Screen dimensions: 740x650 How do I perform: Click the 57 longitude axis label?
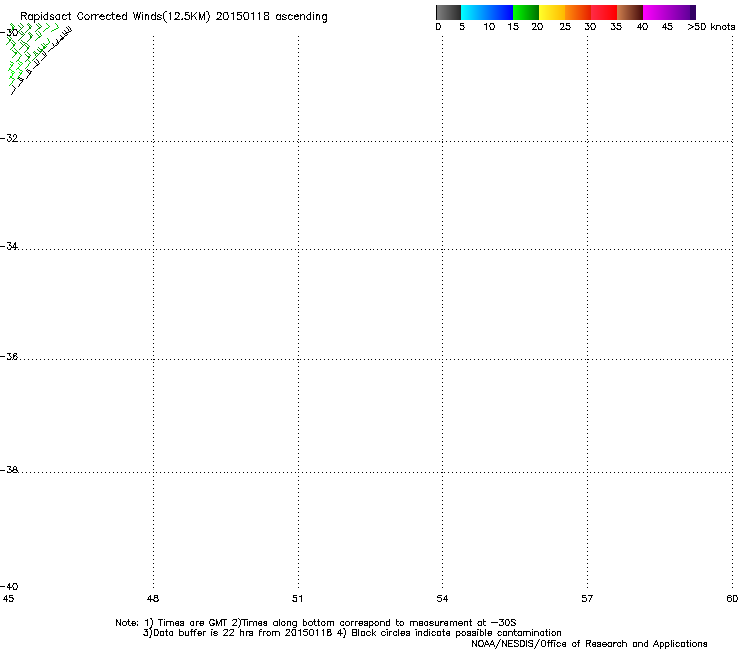(587, 599)
